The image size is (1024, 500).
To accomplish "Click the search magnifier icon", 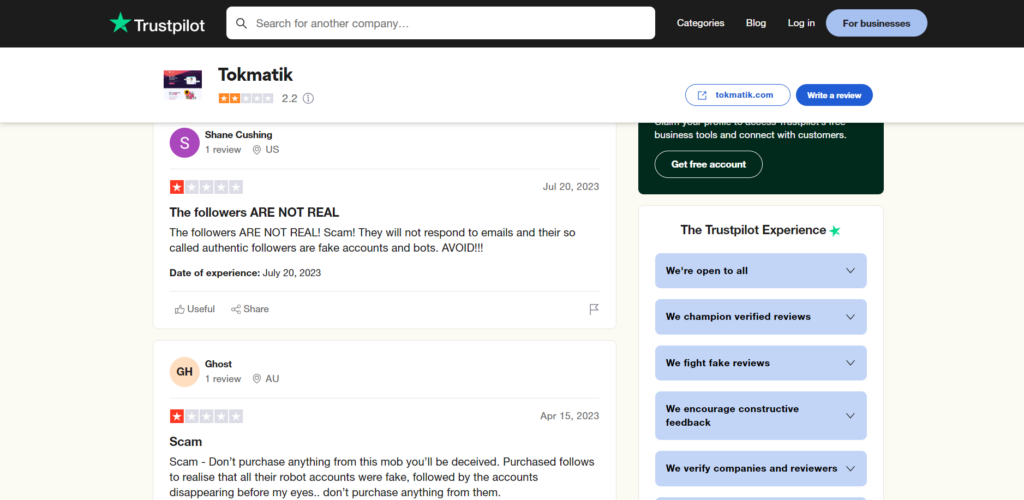I will pos(242,23).
